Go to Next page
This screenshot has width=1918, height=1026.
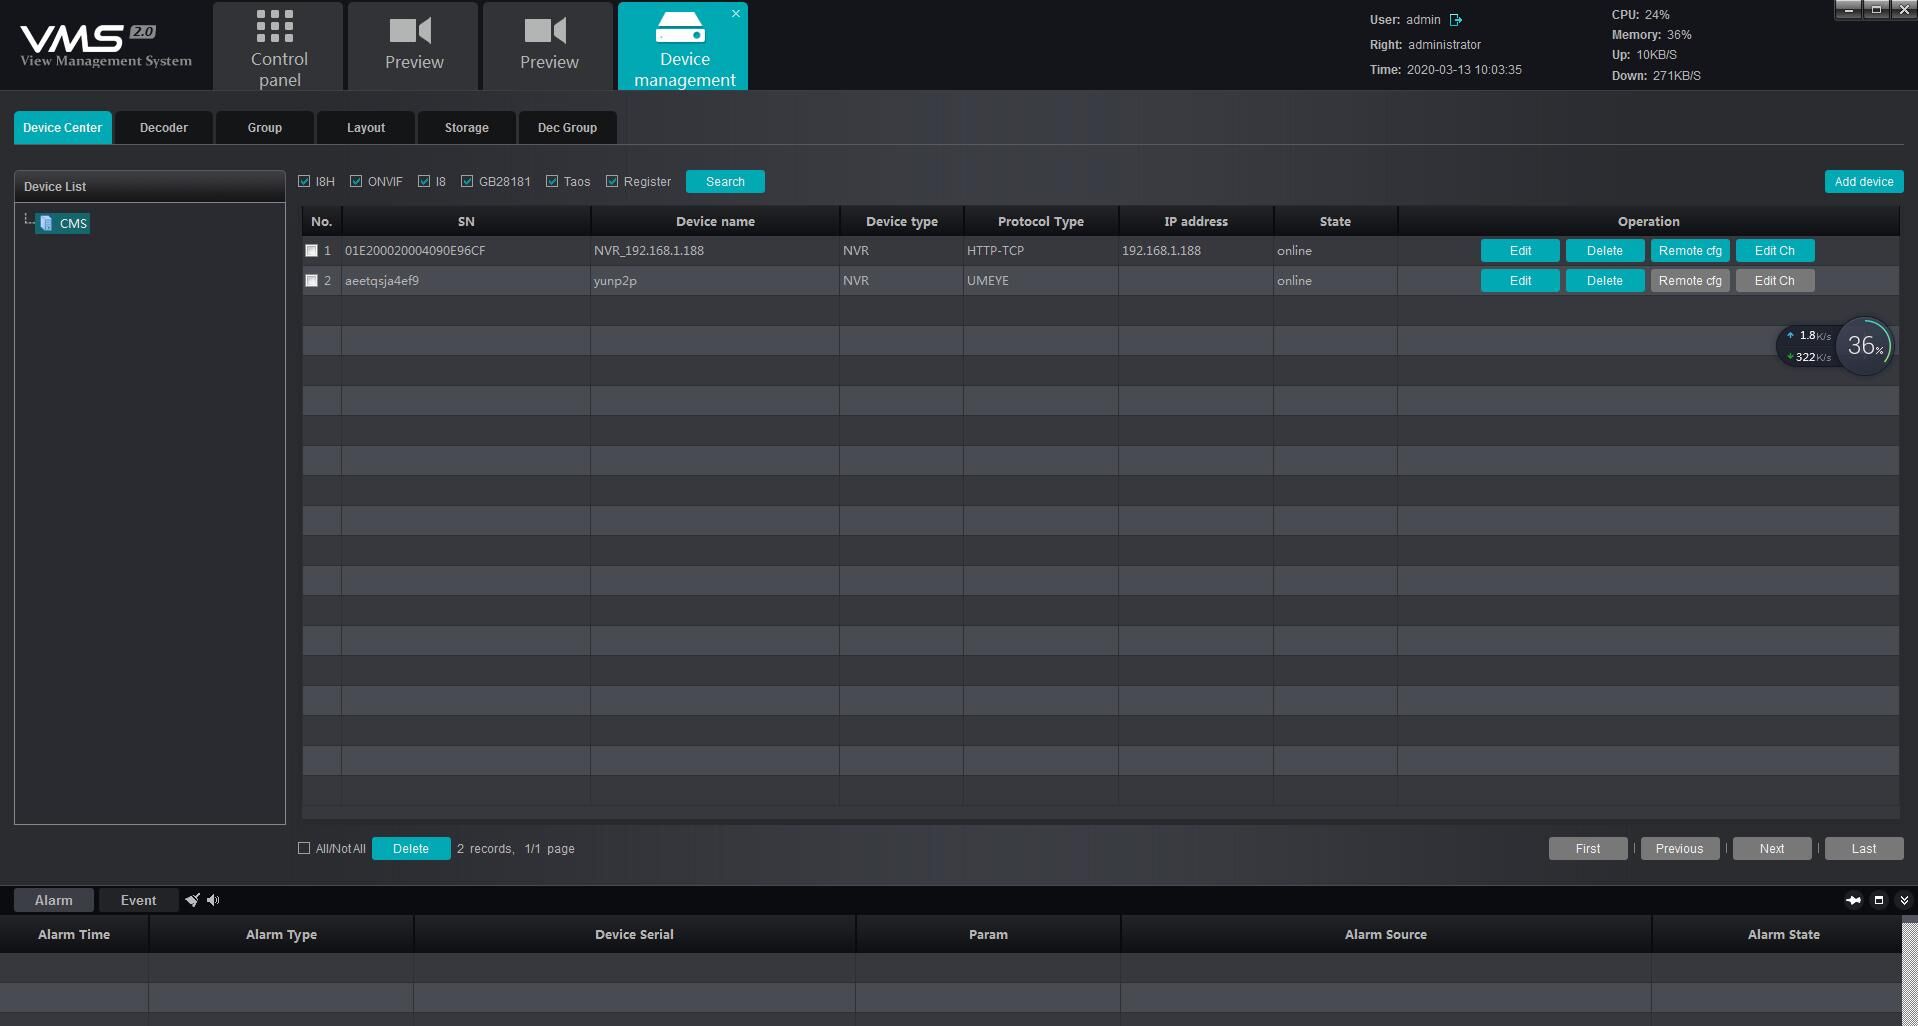tap(1772, 849)
